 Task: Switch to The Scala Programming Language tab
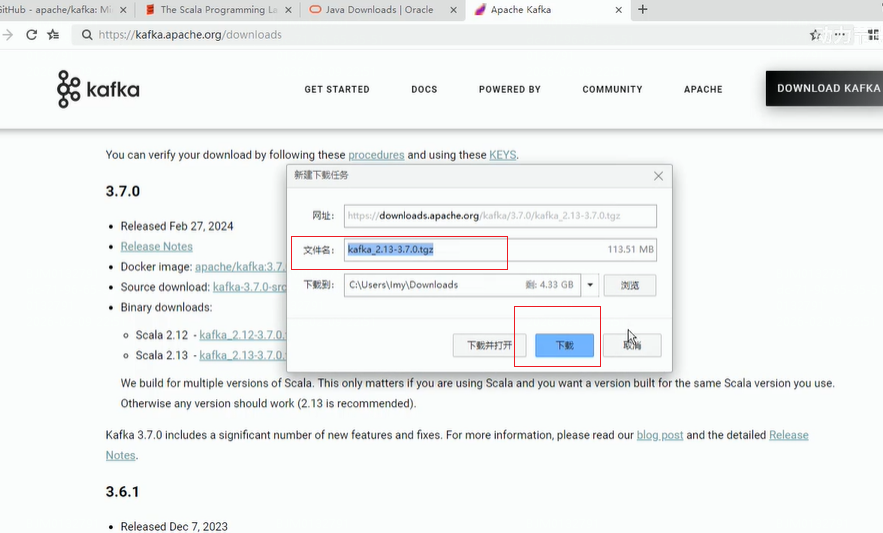[x=218, y=10]
